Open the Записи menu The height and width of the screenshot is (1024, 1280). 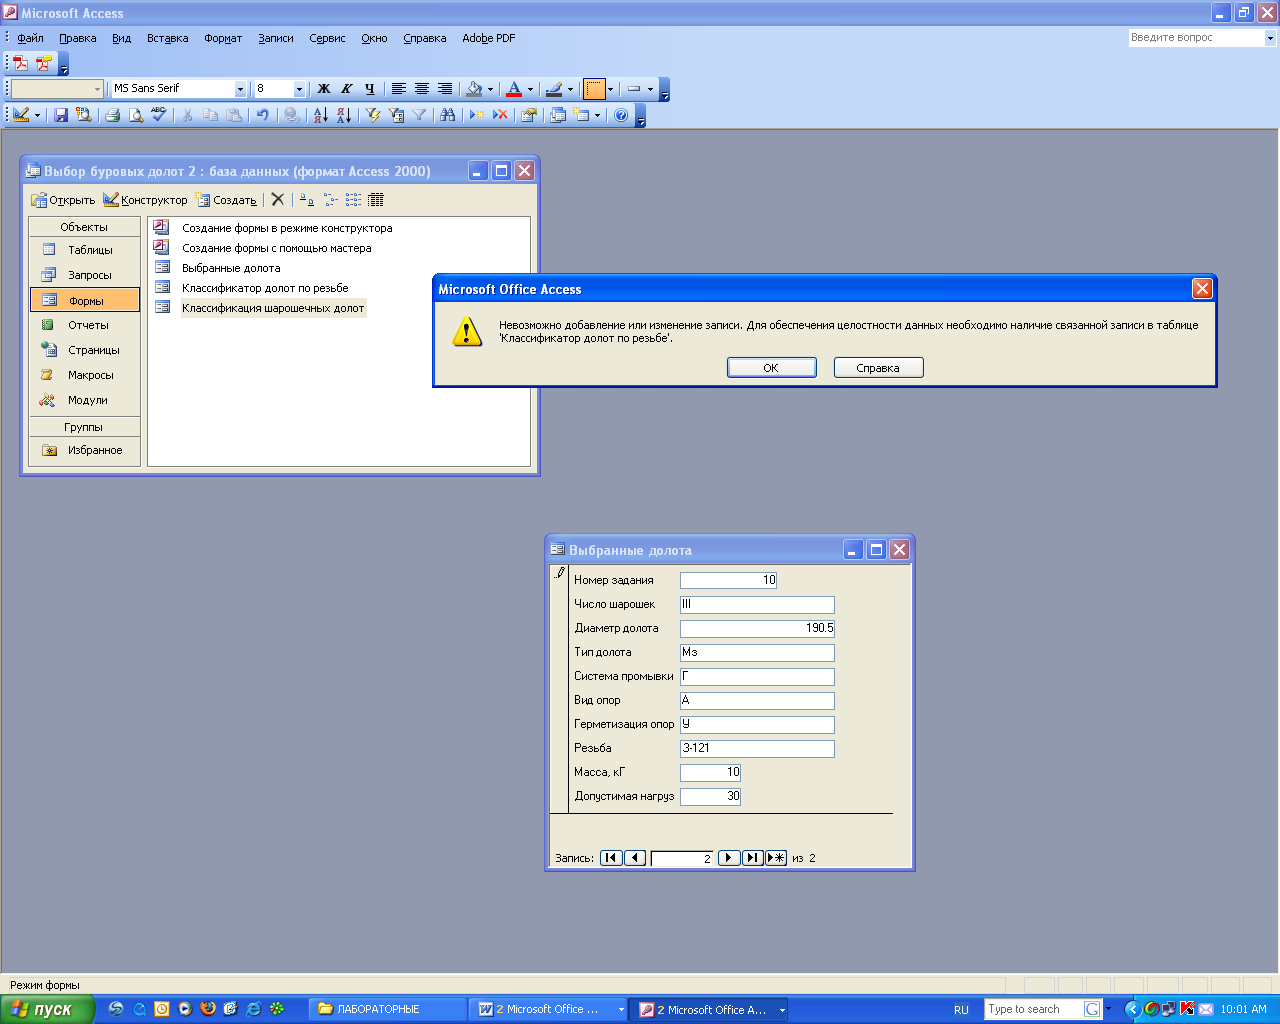click(276, 38)
